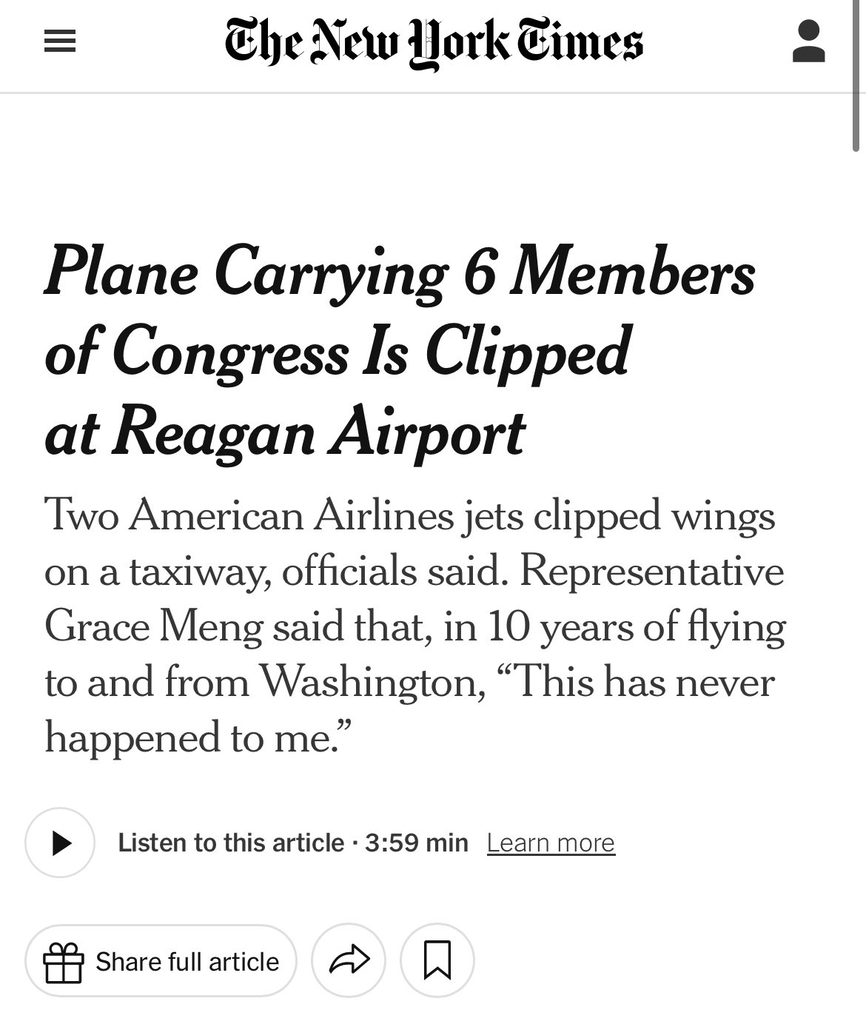The width and height of the screenshot is (866, 1024).
Task: Click the page scrollbar thumb
Action: 856,76
